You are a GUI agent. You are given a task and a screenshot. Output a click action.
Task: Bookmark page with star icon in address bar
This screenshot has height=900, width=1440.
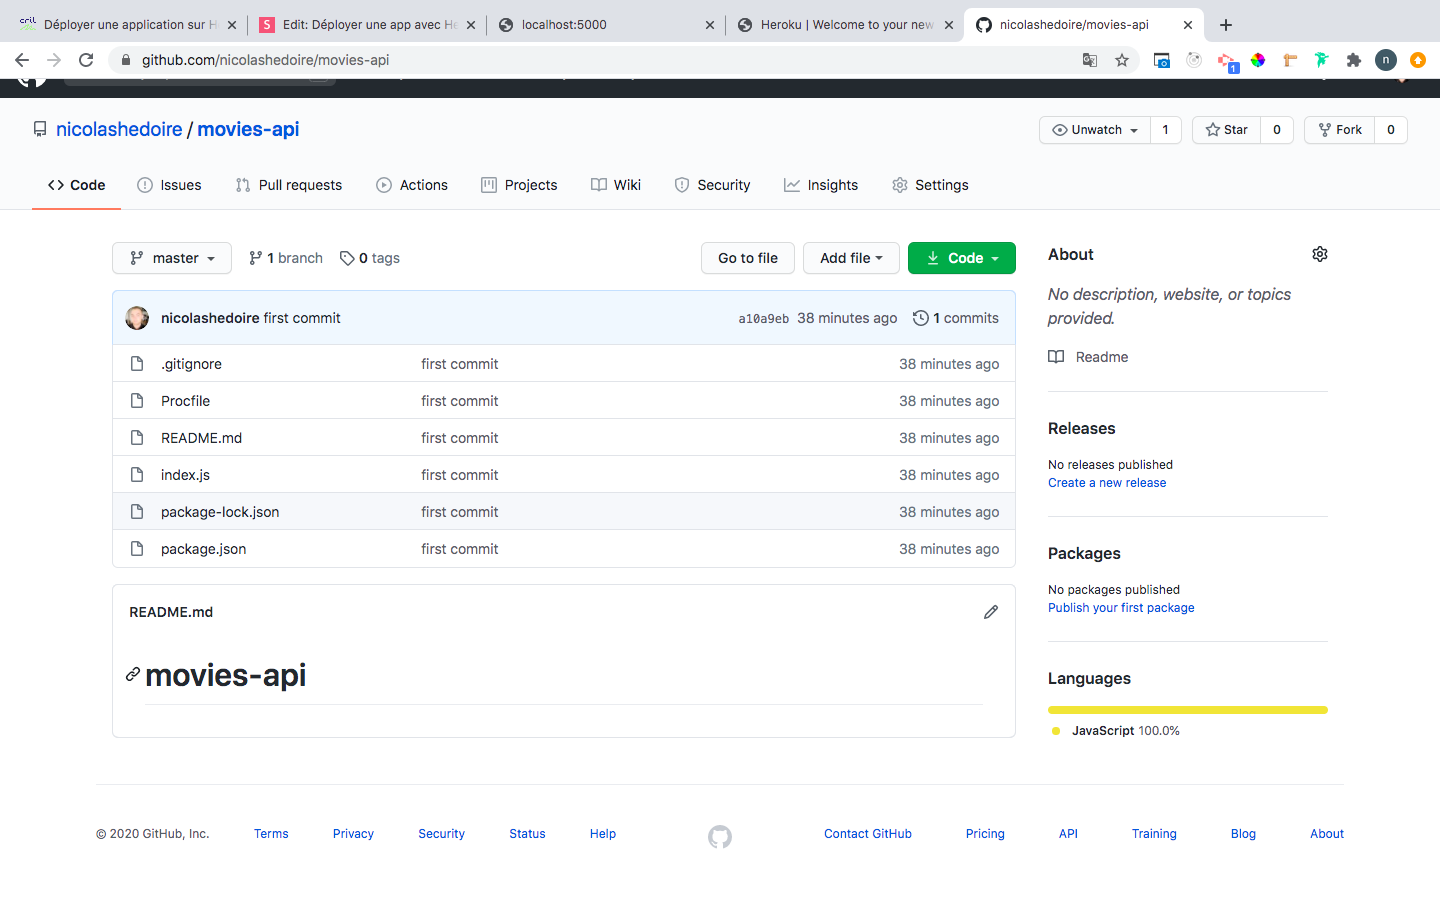(x=1122, y=60)
